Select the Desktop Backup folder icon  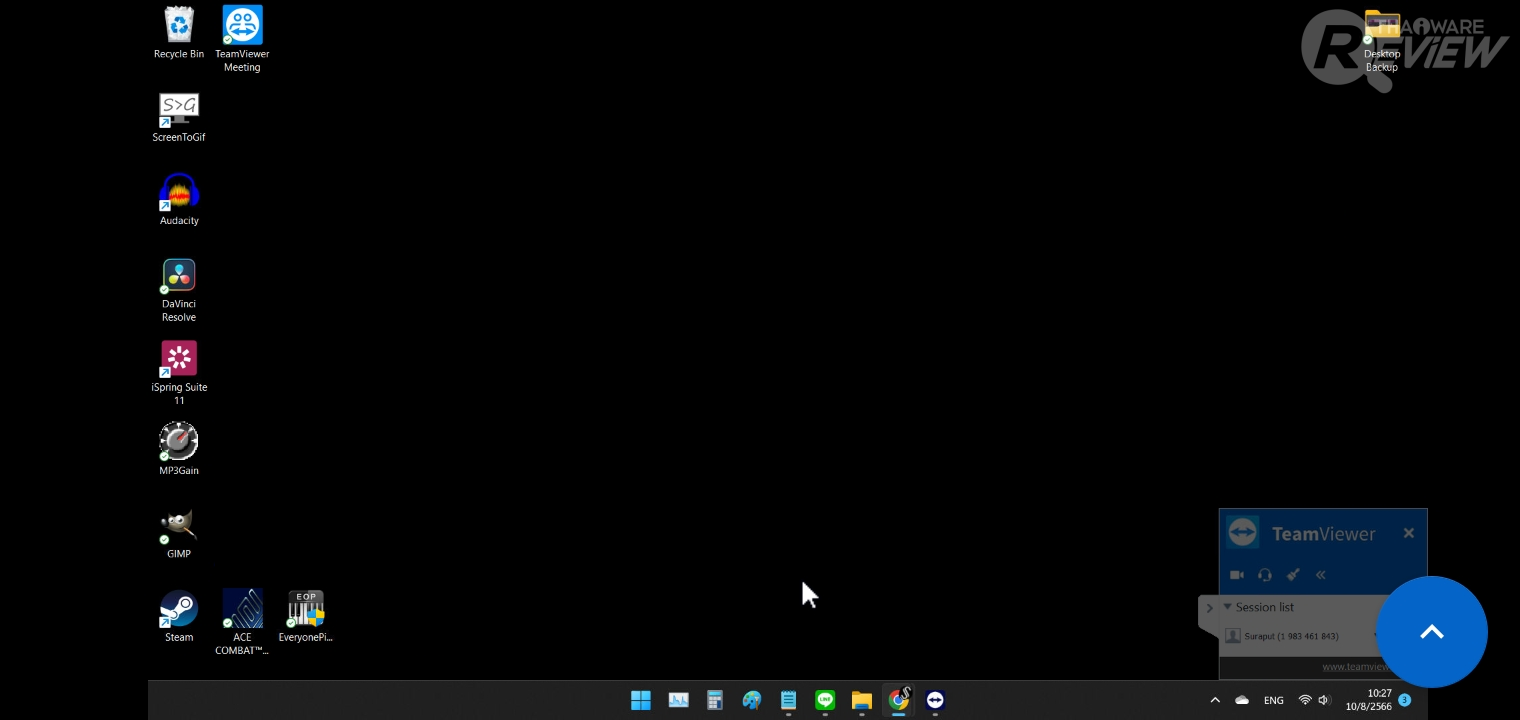tap(1382, 42)
